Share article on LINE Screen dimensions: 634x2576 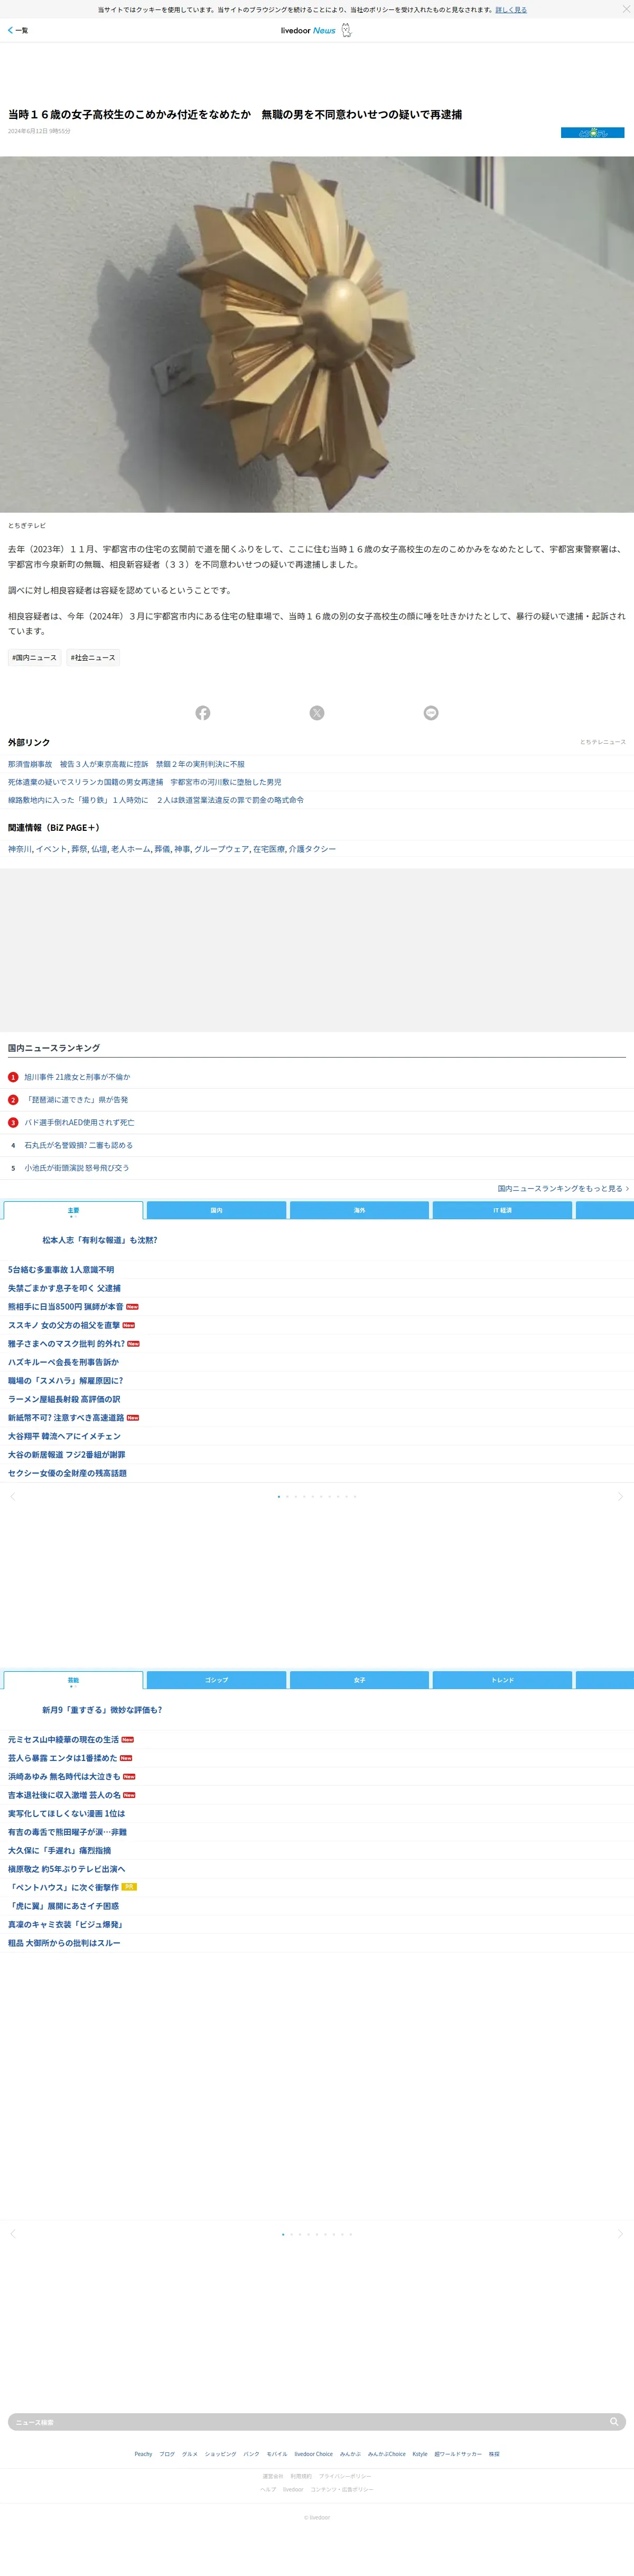coord(431,713)
